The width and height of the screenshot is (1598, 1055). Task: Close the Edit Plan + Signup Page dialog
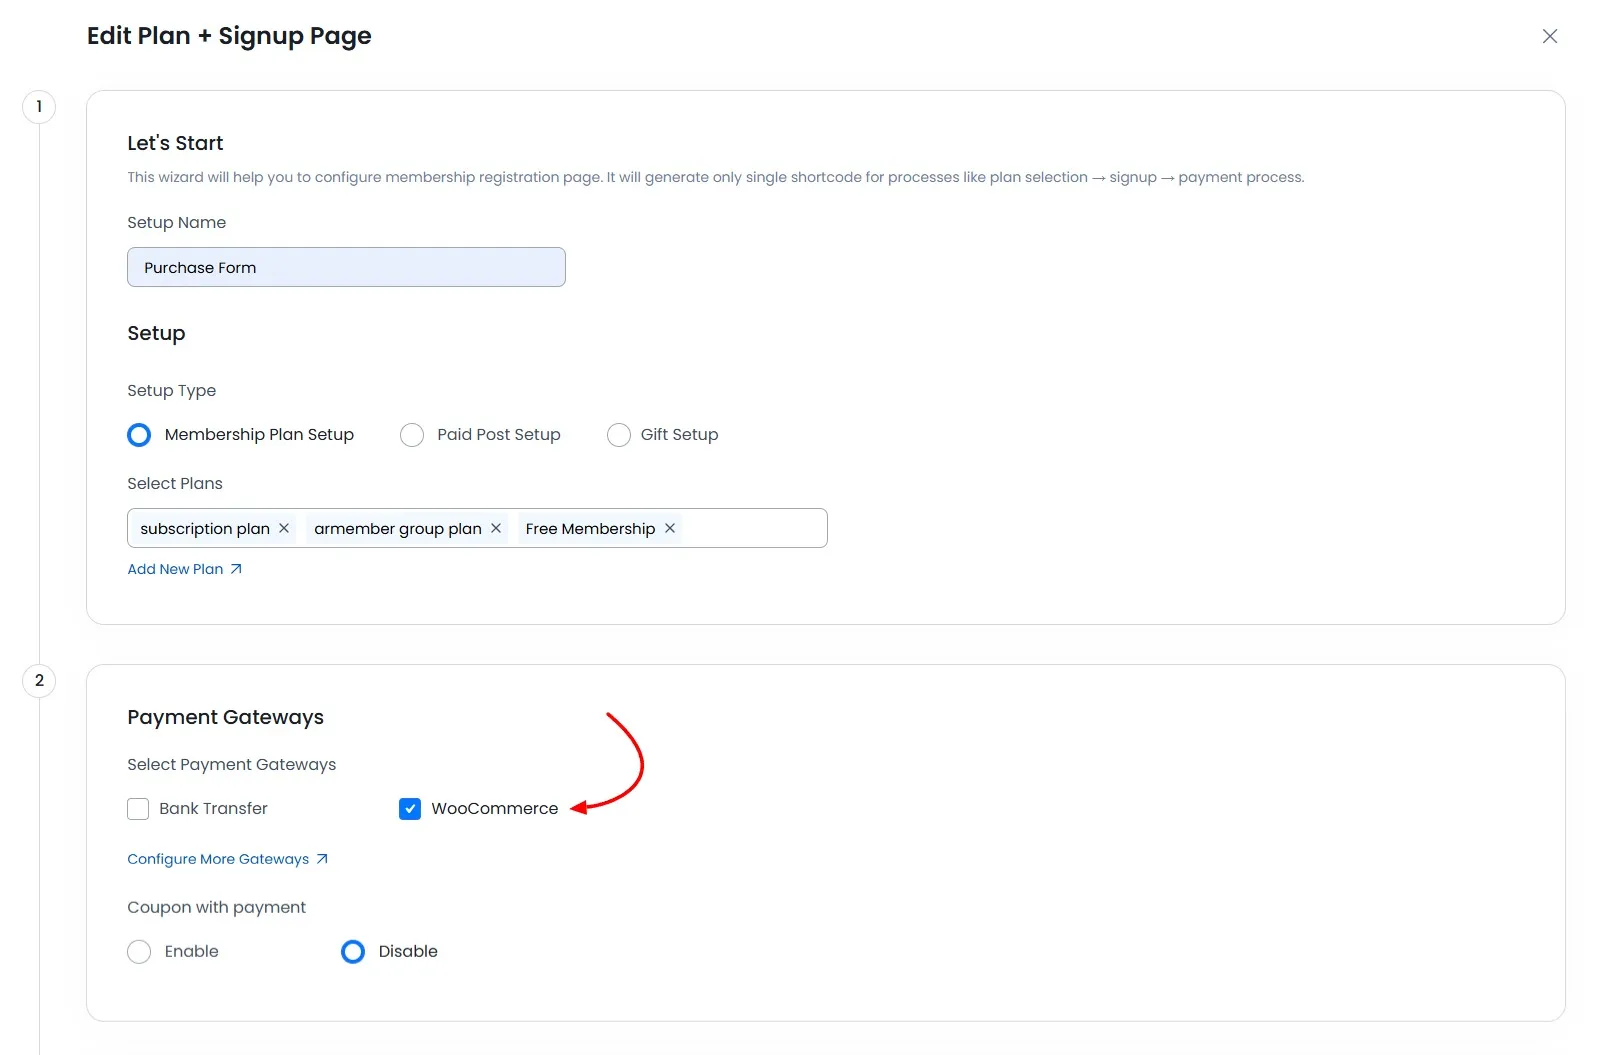click(1550, 36)
